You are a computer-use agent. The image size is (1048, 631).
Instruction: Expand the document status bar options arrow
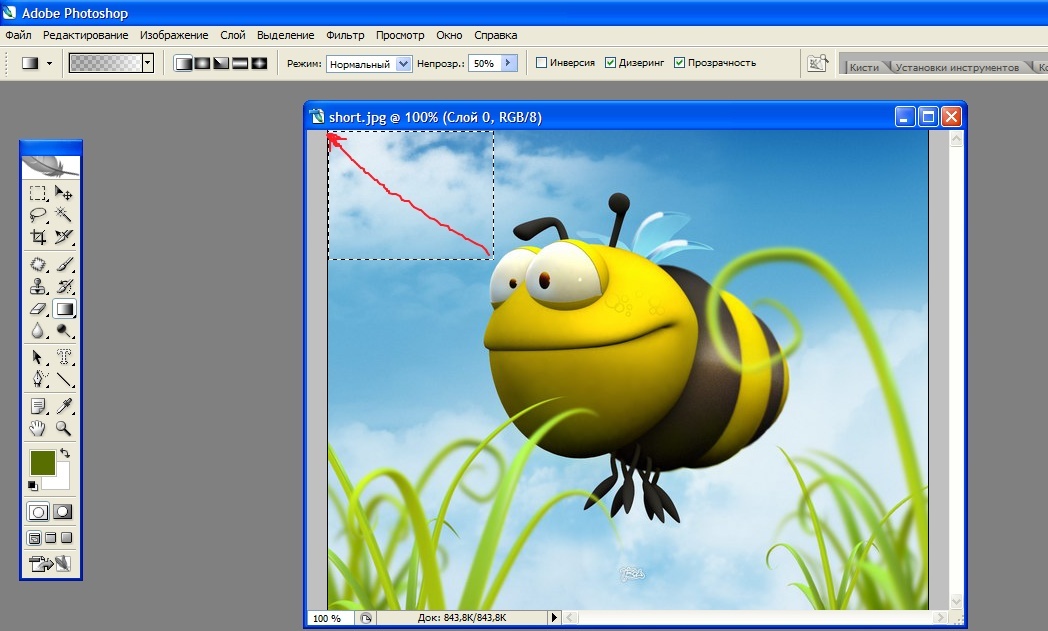pyautogui.click(x=553, y=618)
